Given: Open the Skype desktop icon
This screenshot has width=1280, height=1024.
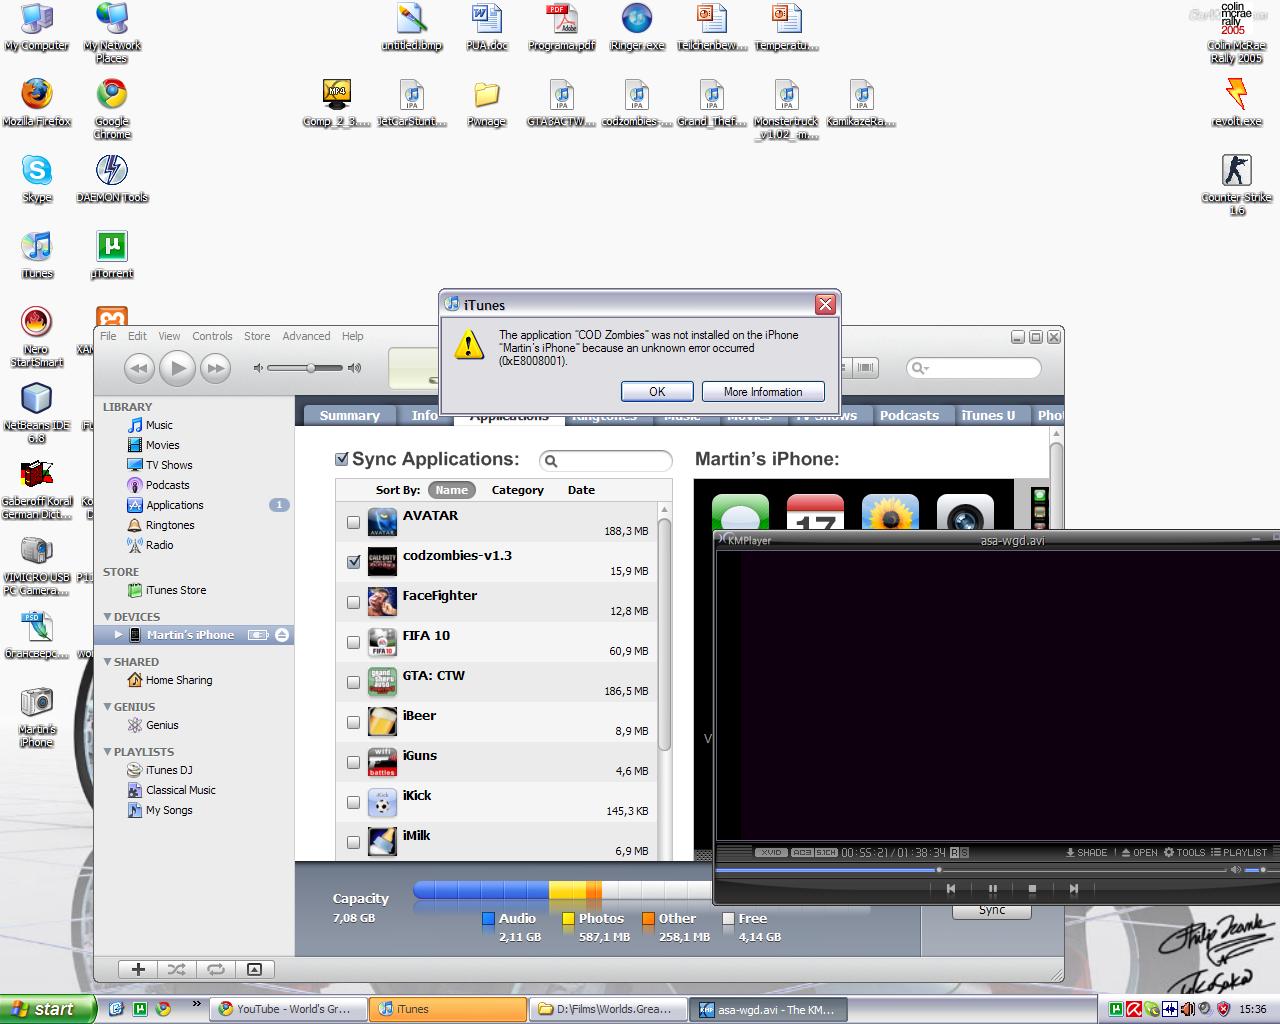Looking at the screenshot, I should (37, 179).
